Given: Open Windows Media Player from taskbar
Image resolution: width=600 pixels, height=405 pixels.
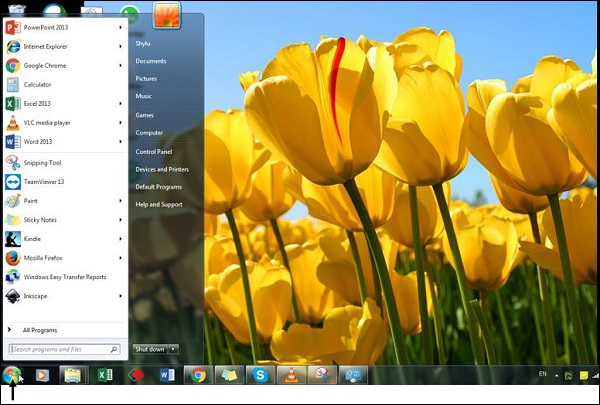Looking at the screenshot, I should point(42,375).
